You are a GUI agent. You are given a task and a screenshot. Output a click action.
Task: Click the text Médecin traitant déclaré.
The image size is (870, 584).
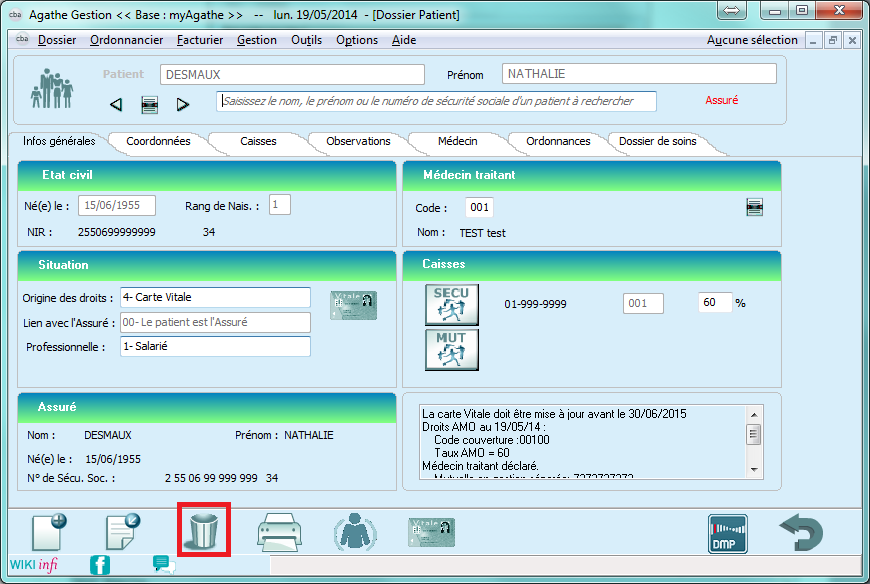pos(480,466)
